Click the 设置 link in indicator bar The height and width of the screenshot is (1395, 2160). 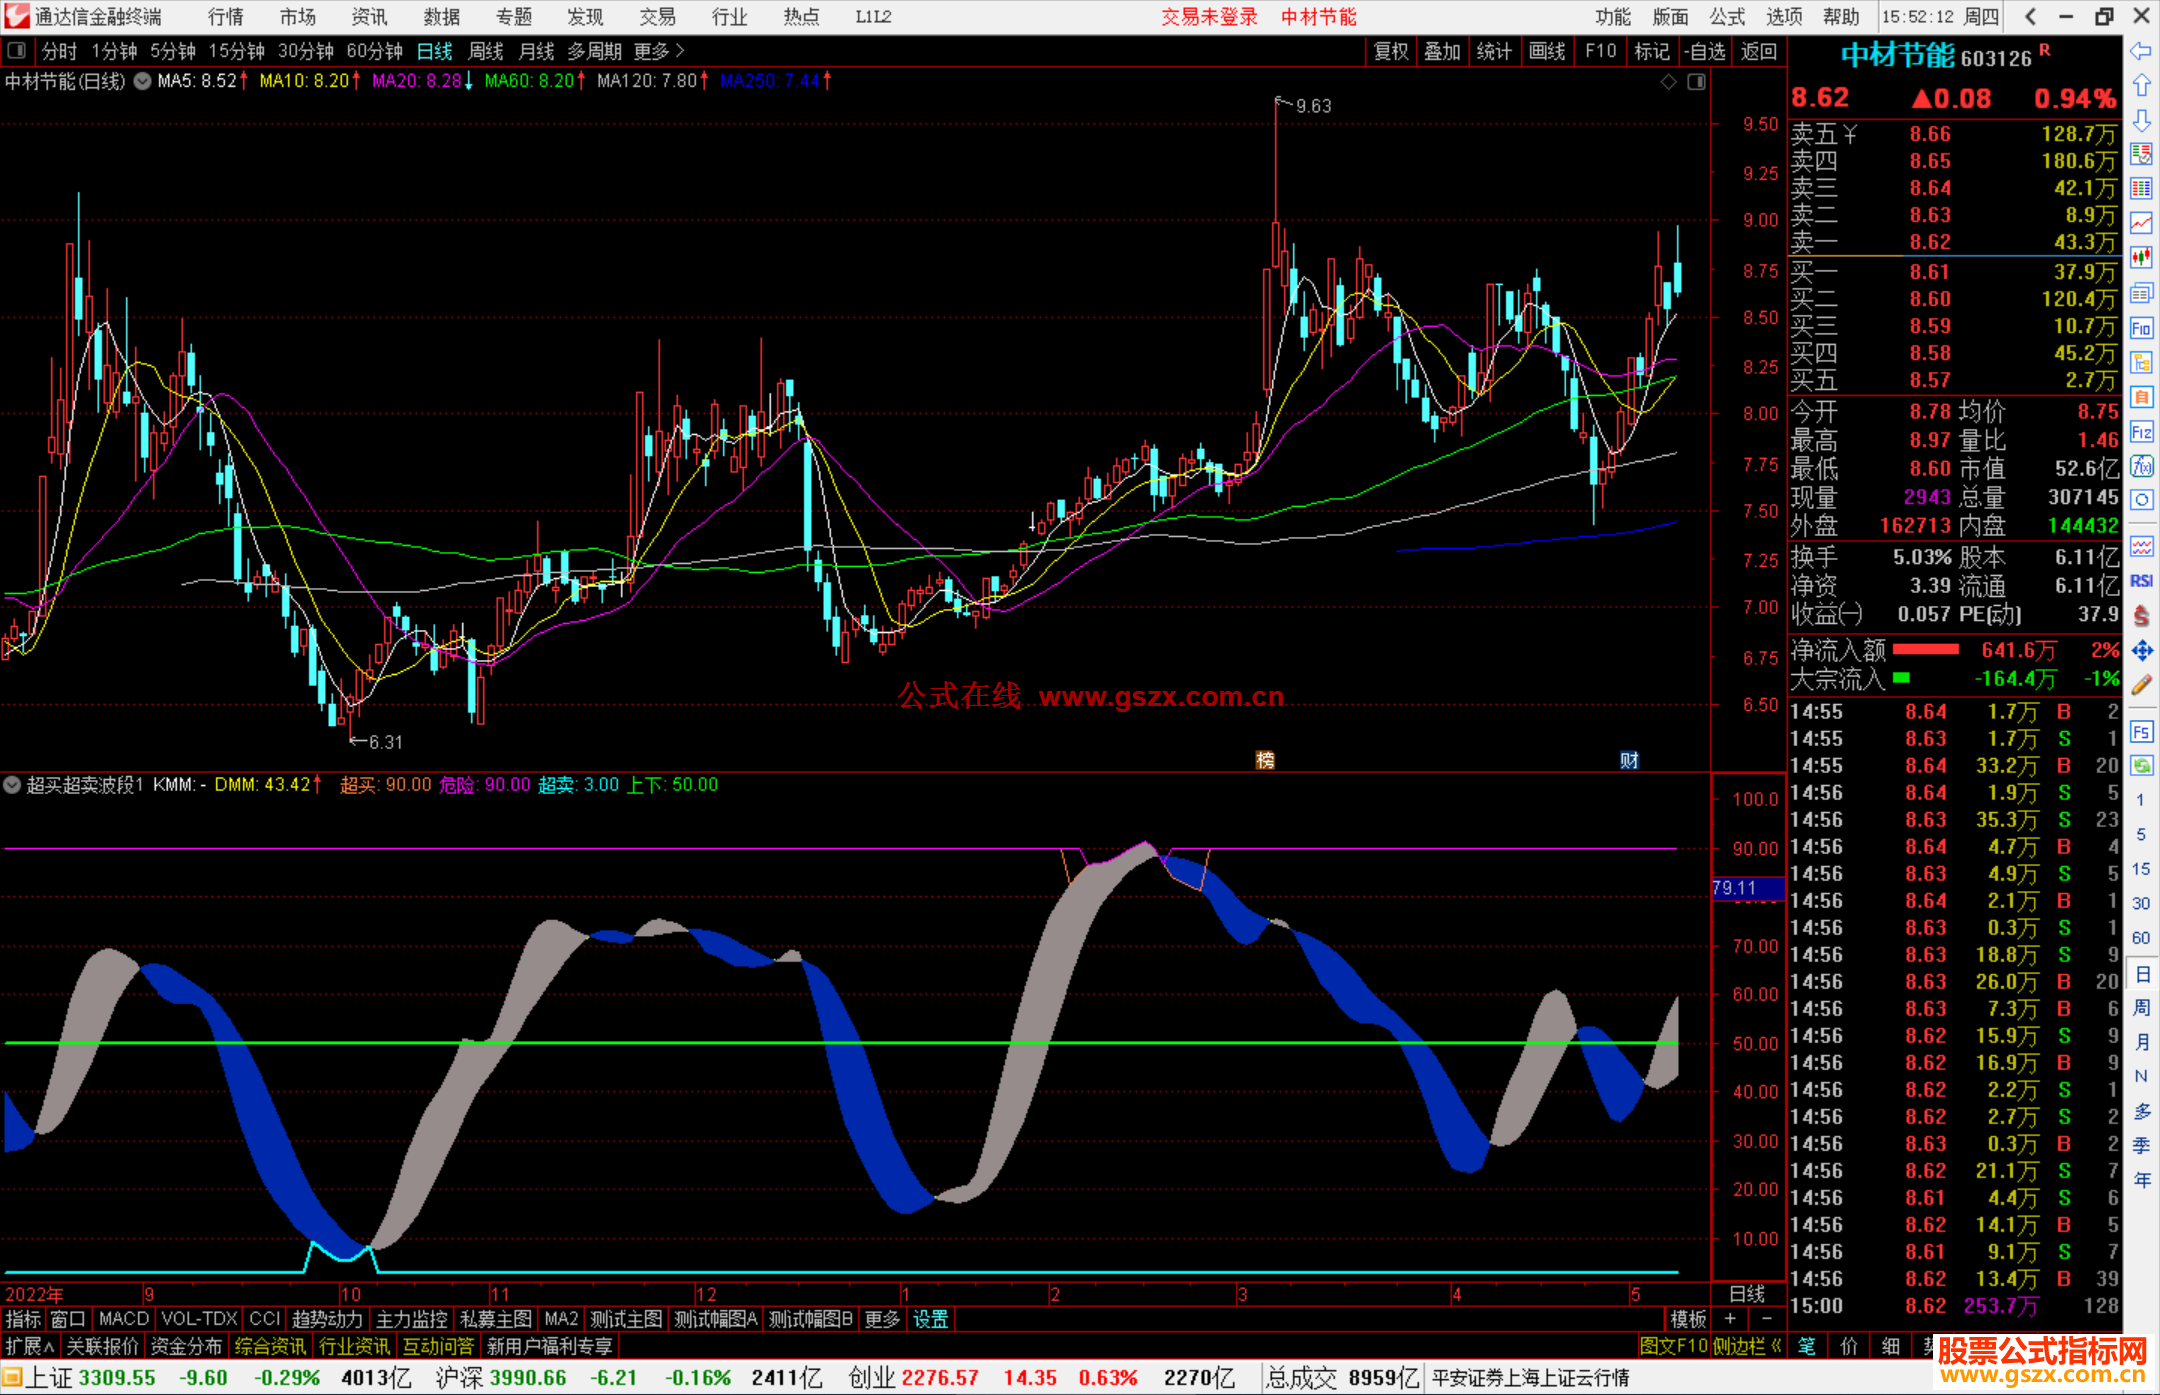(x=930, y=1319)
